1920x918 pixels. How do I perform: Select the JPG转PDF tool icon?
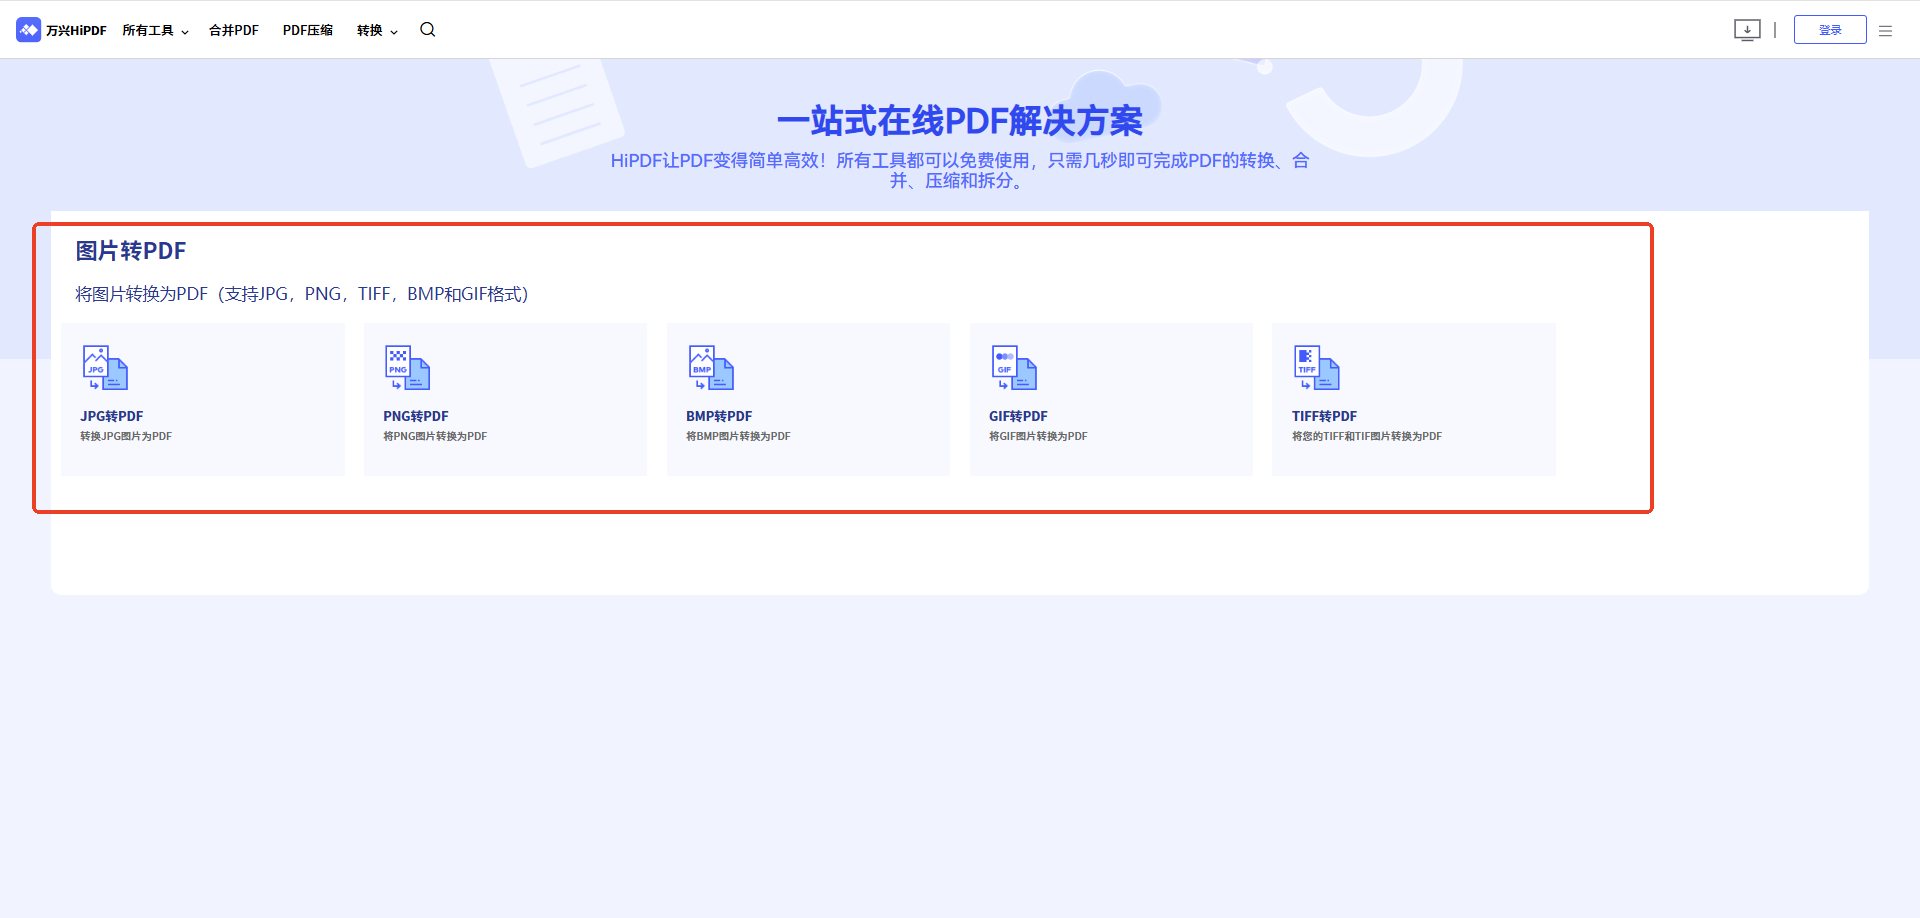104,368
